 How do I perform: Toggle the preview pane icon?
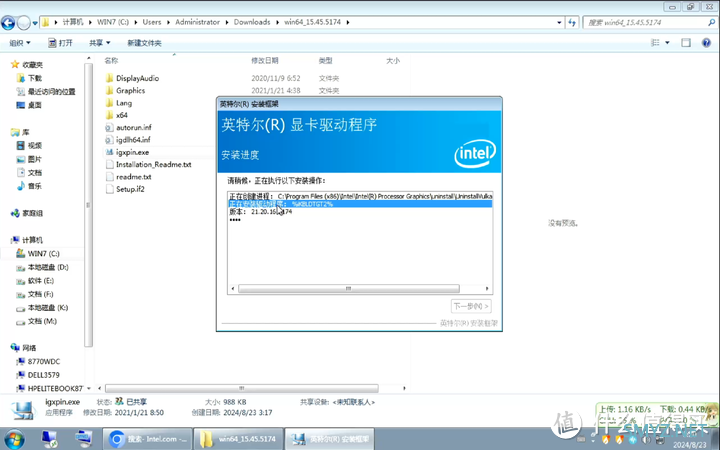[x=686, y=43]
